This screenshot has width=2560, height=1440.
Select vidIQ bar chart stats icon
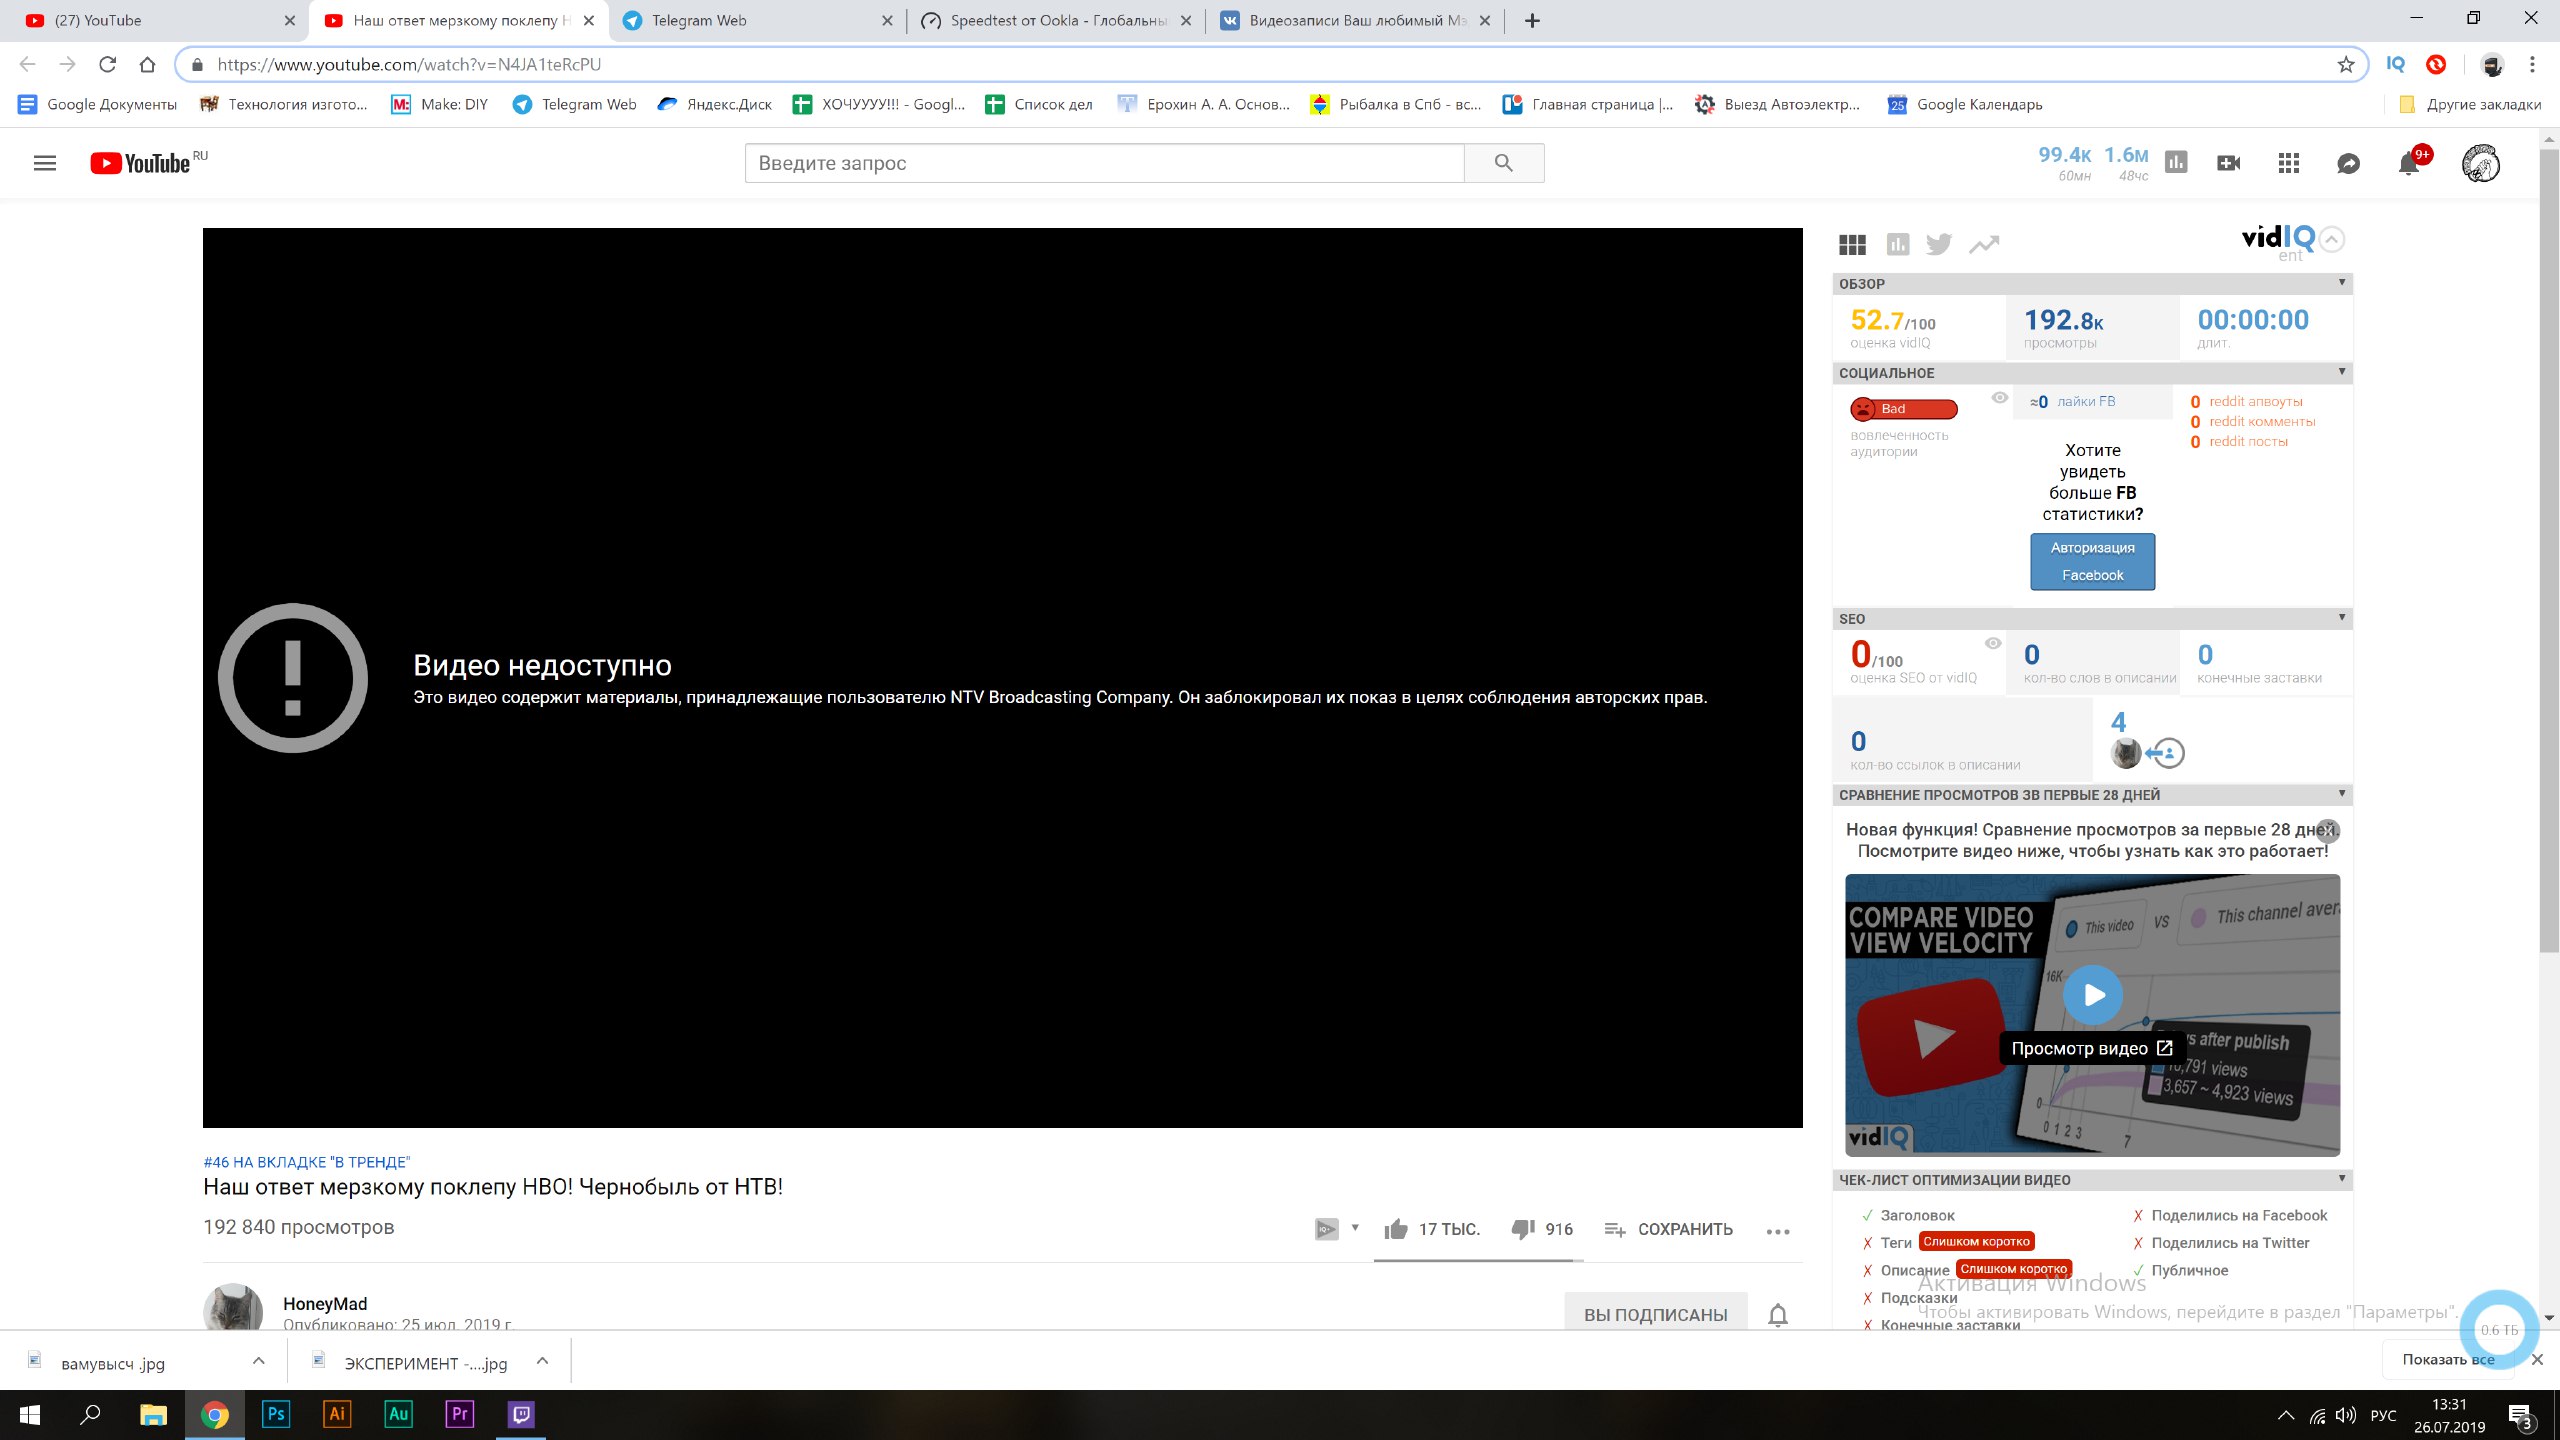pyautogui.click(x=1898, y=244)
